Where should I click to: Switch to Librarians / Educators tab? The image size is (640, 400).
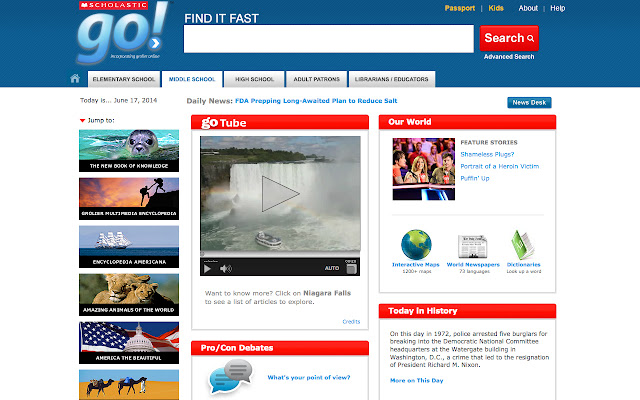click(x=391, y=79)
